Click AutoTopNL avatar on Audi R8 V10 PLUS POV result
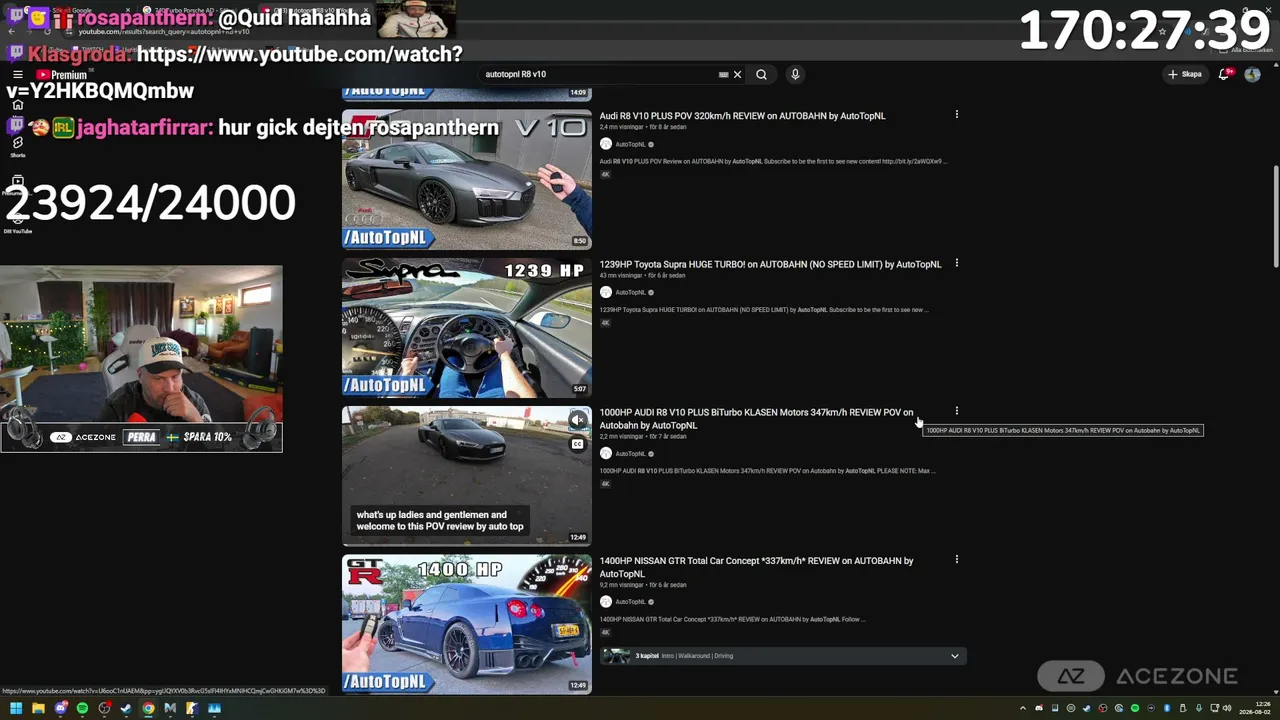This screenshot has height=720, width=1280. pos(605,144)
